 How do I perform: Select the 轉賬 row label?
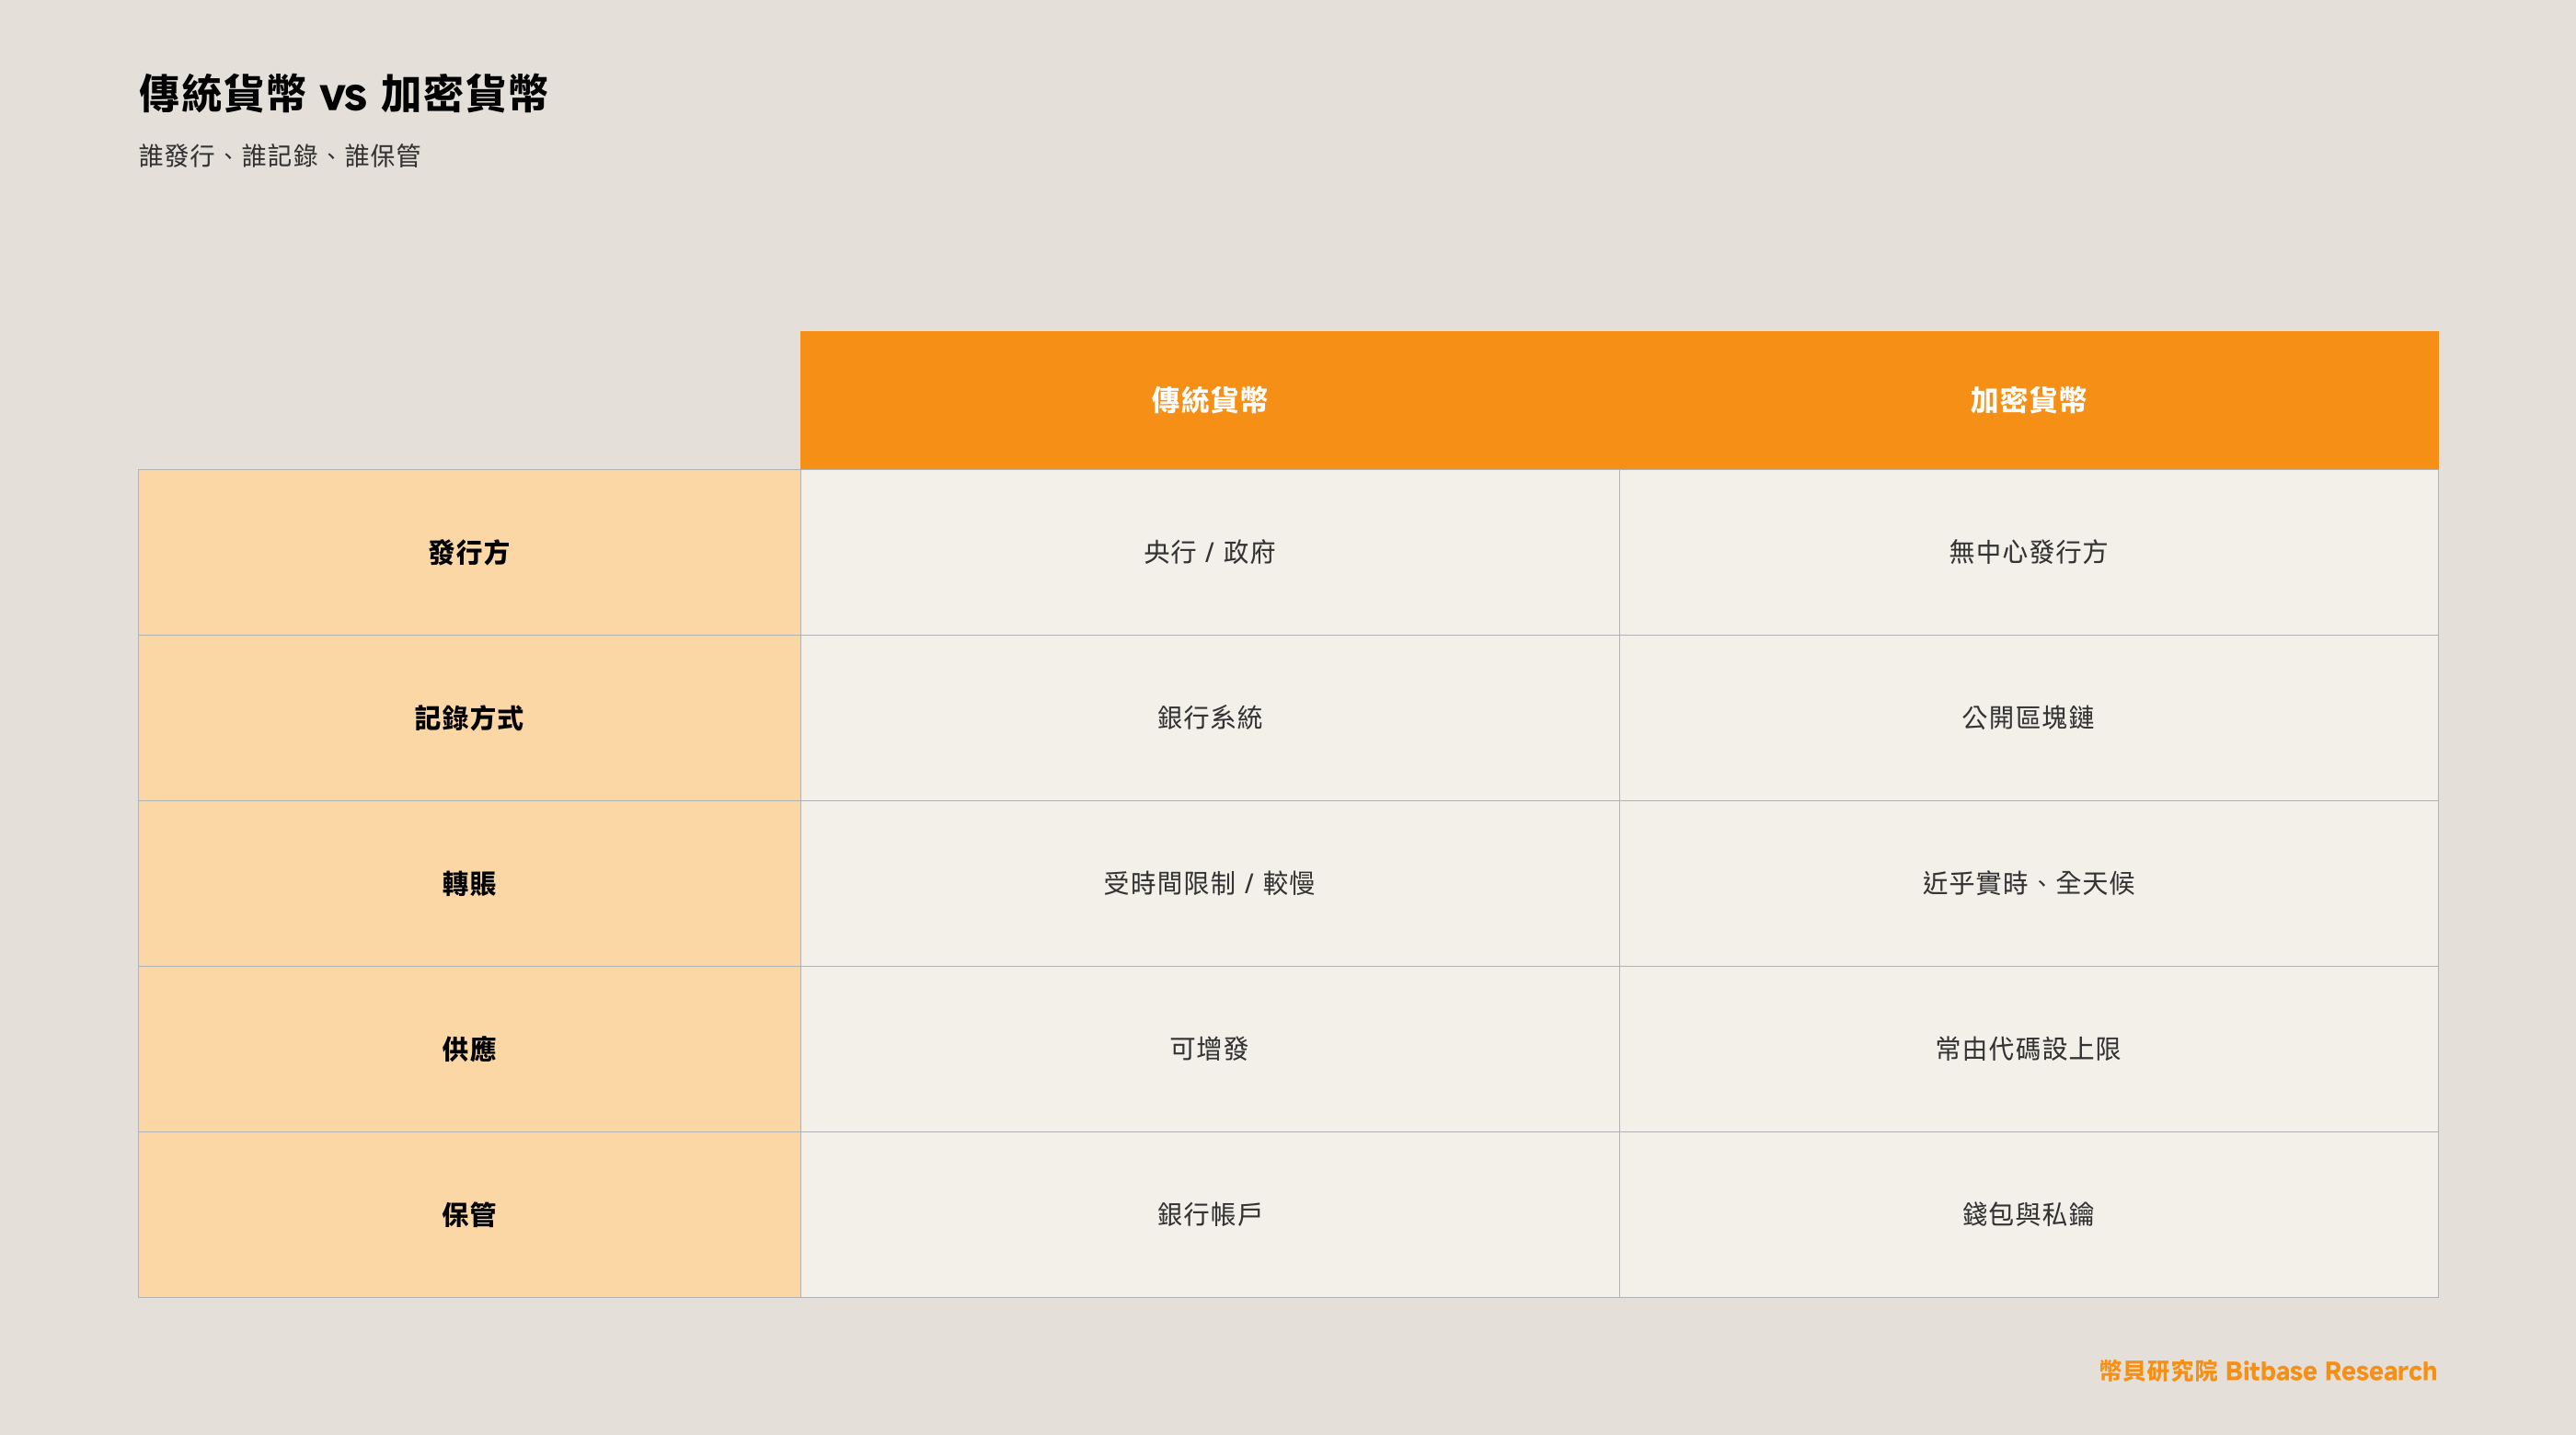pyautogui.click(x=469, y=883)
